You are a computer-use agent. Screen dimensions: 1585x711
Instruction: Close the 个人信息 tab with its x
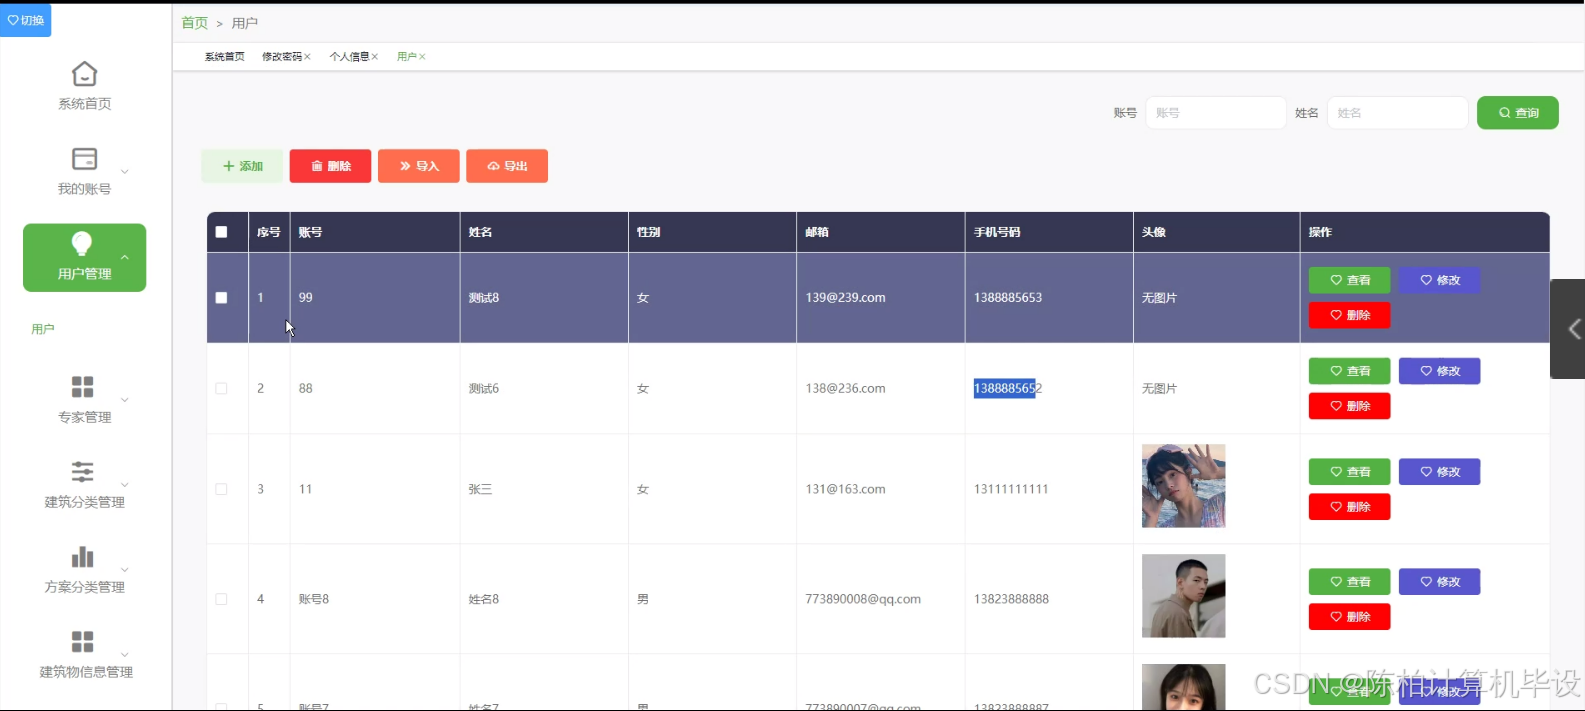[375, 57]
